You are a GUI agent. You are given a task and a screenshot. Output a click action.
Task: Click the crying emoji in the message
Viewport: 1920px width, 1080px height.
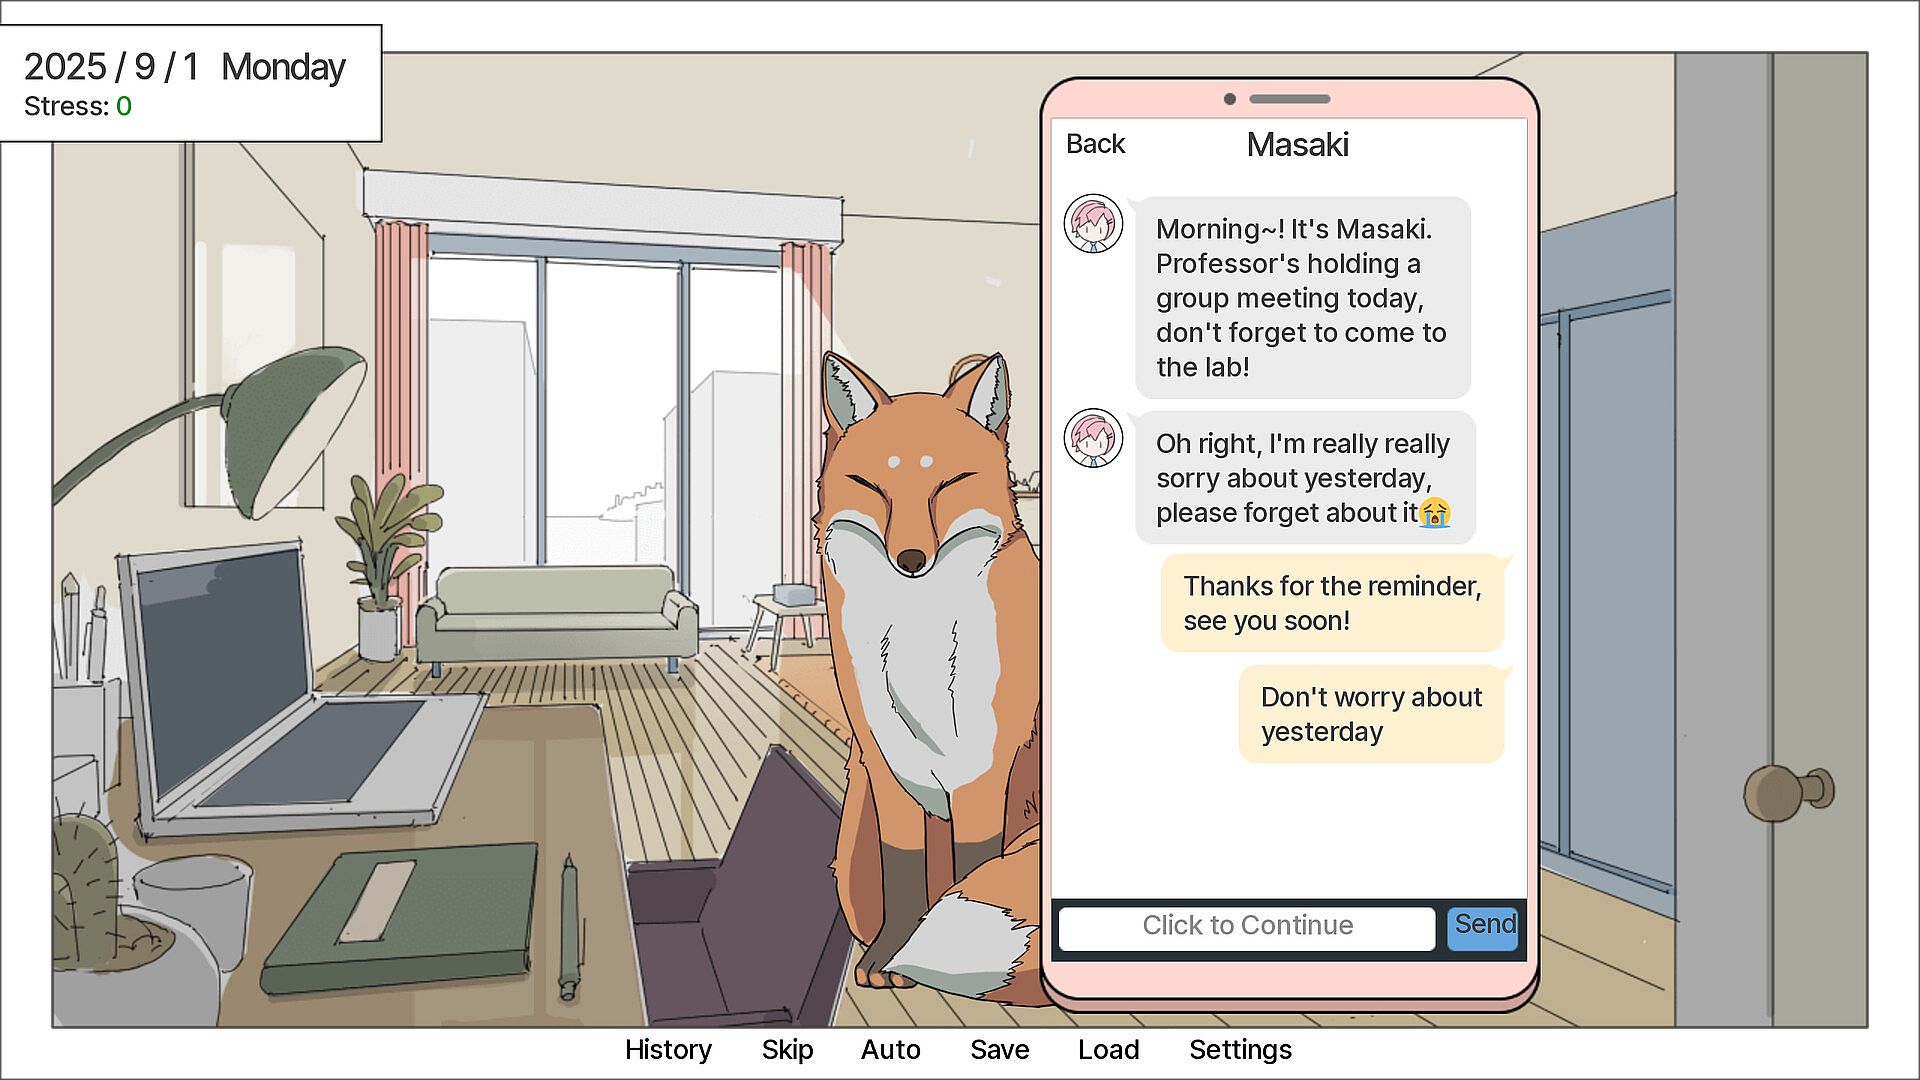pyautogui.click(x=1434, y=513)
